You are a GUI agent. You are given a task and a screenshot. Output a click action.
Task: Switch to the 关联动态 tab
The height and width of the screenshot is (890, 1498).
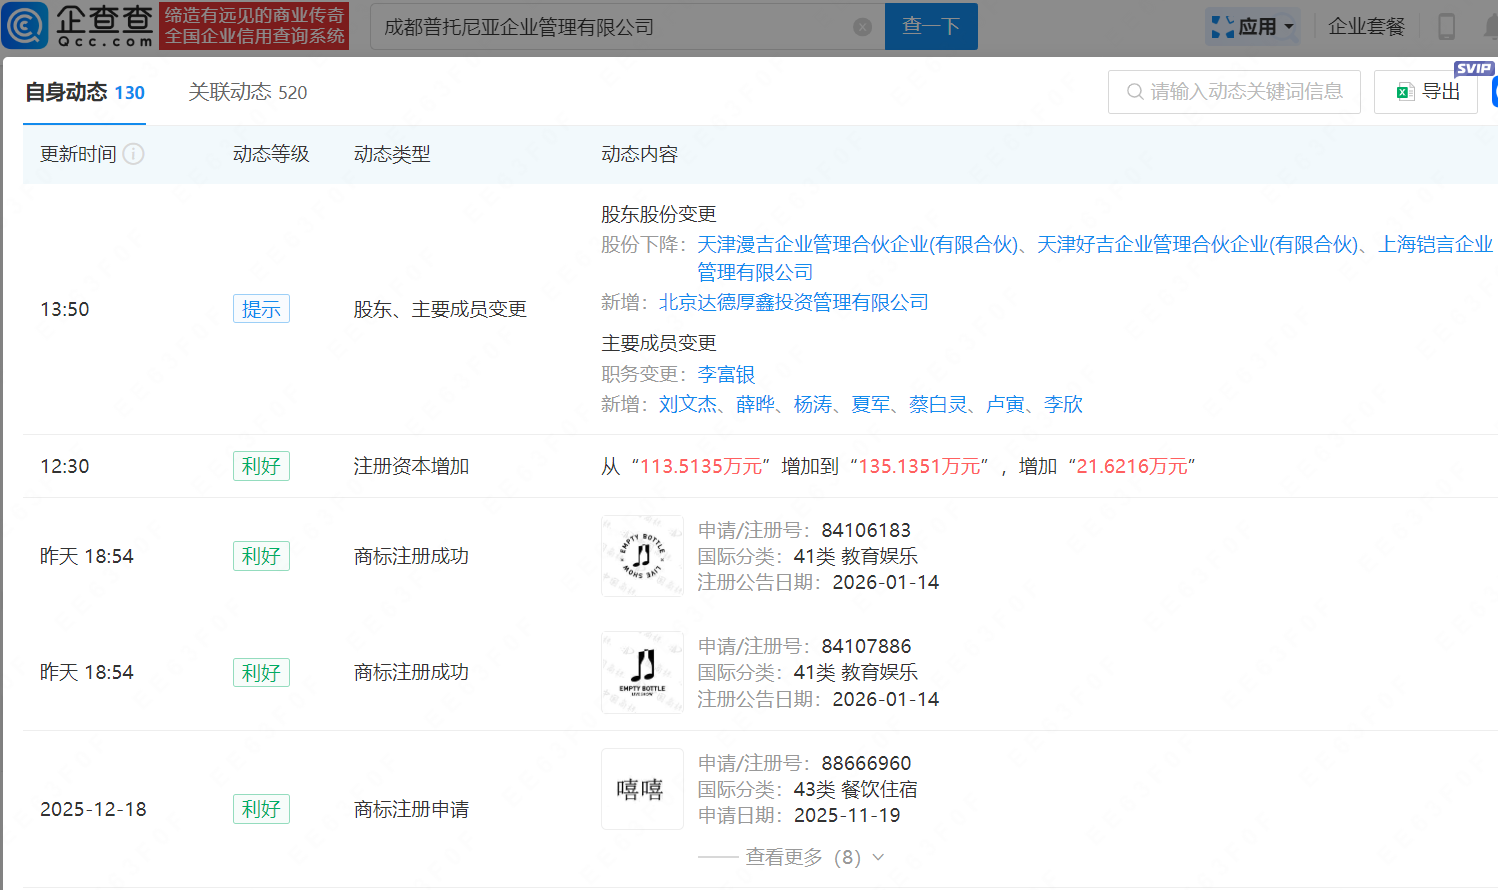click(x=246, y=91)
